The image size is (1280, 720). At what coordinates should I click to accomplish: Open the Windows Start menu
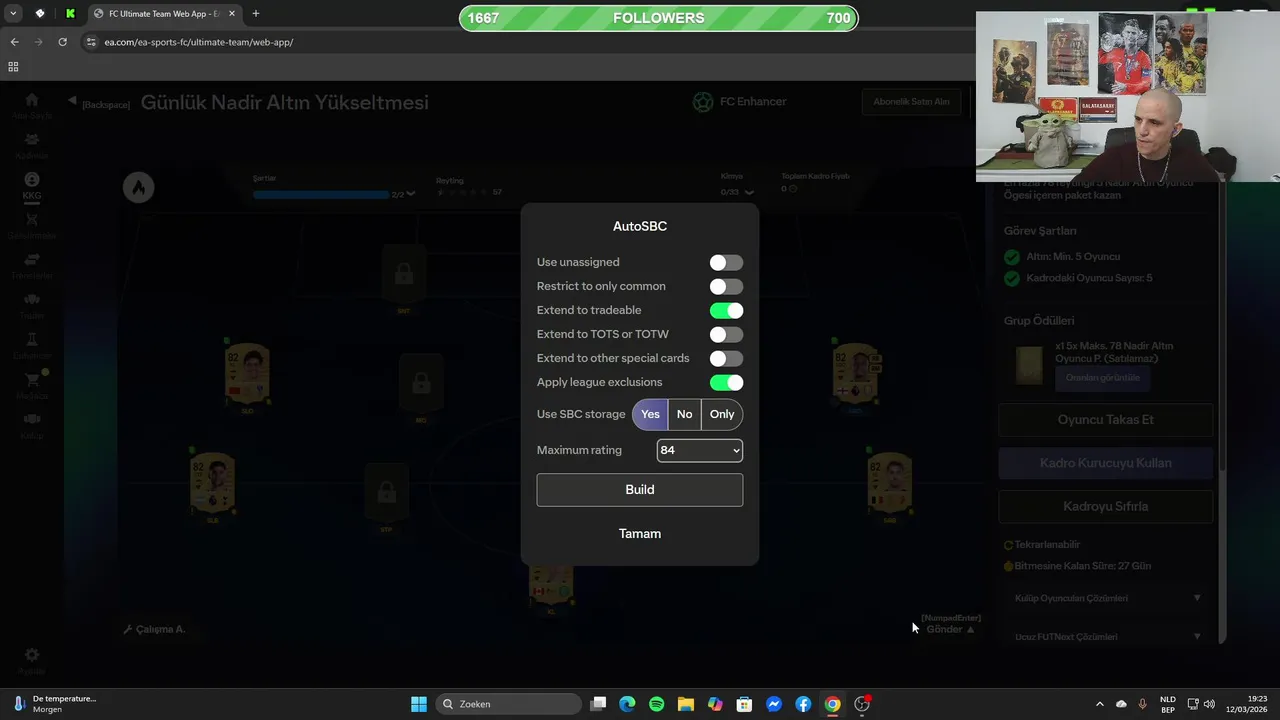[x=419, y=704]
